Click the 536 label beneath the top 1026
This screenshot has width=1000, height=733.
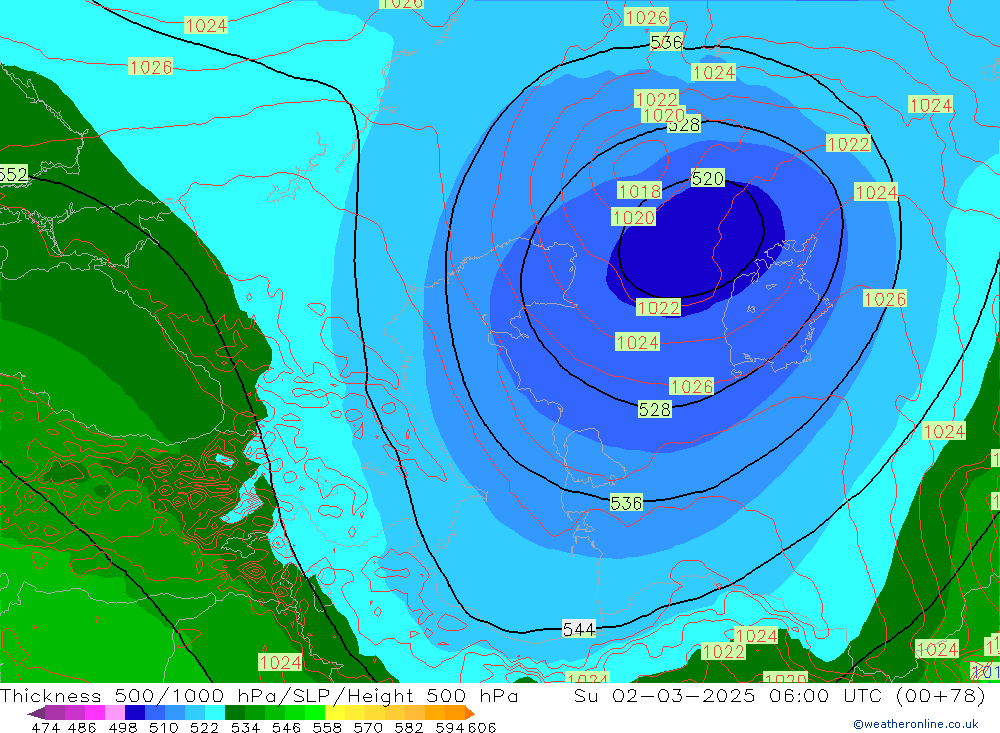(666, 42)
